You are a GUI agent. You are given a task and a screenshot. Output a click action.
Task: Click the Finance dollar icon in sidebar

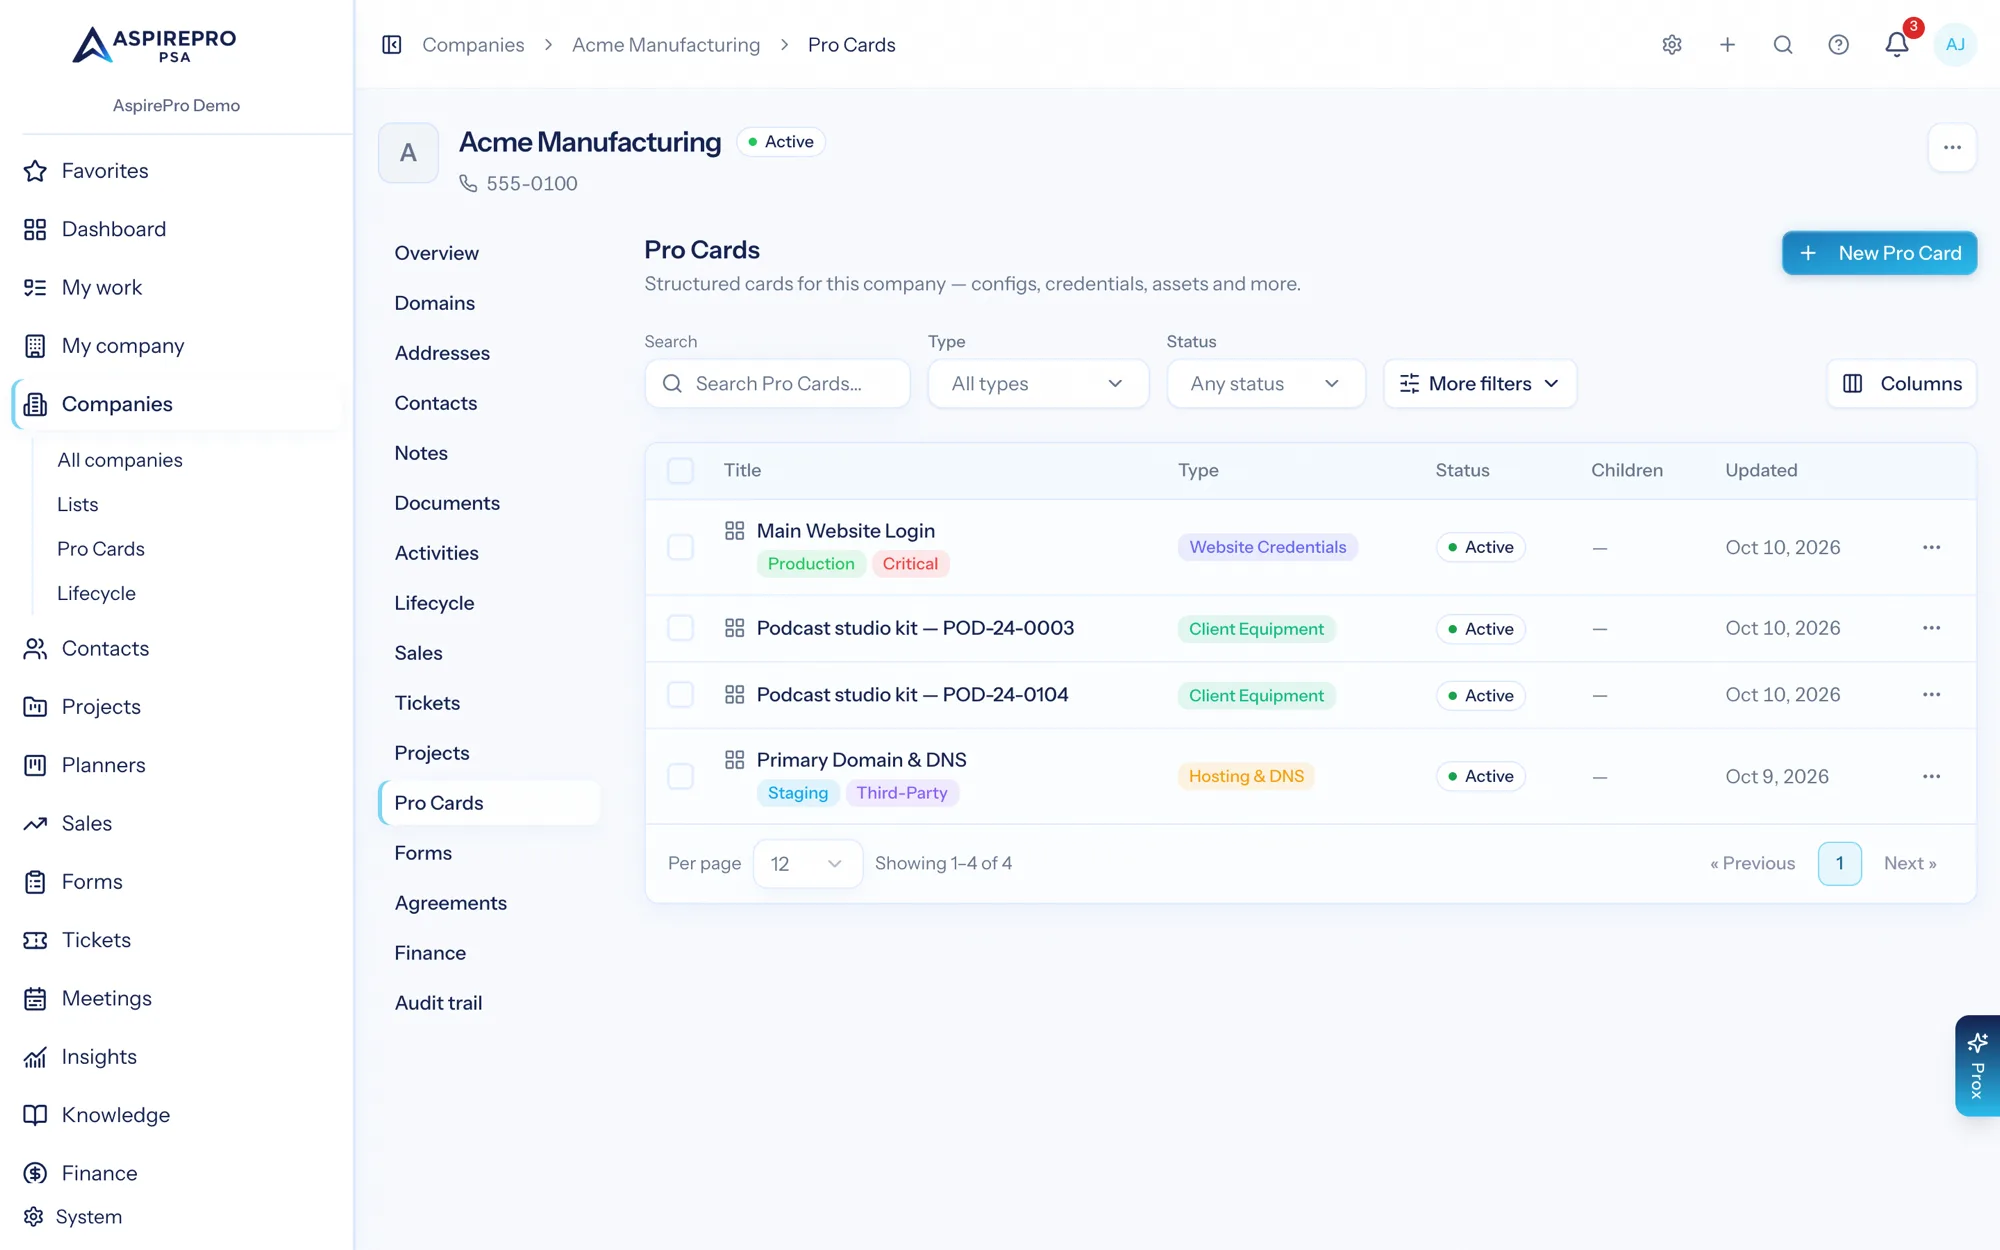(x=35, y=1173)
